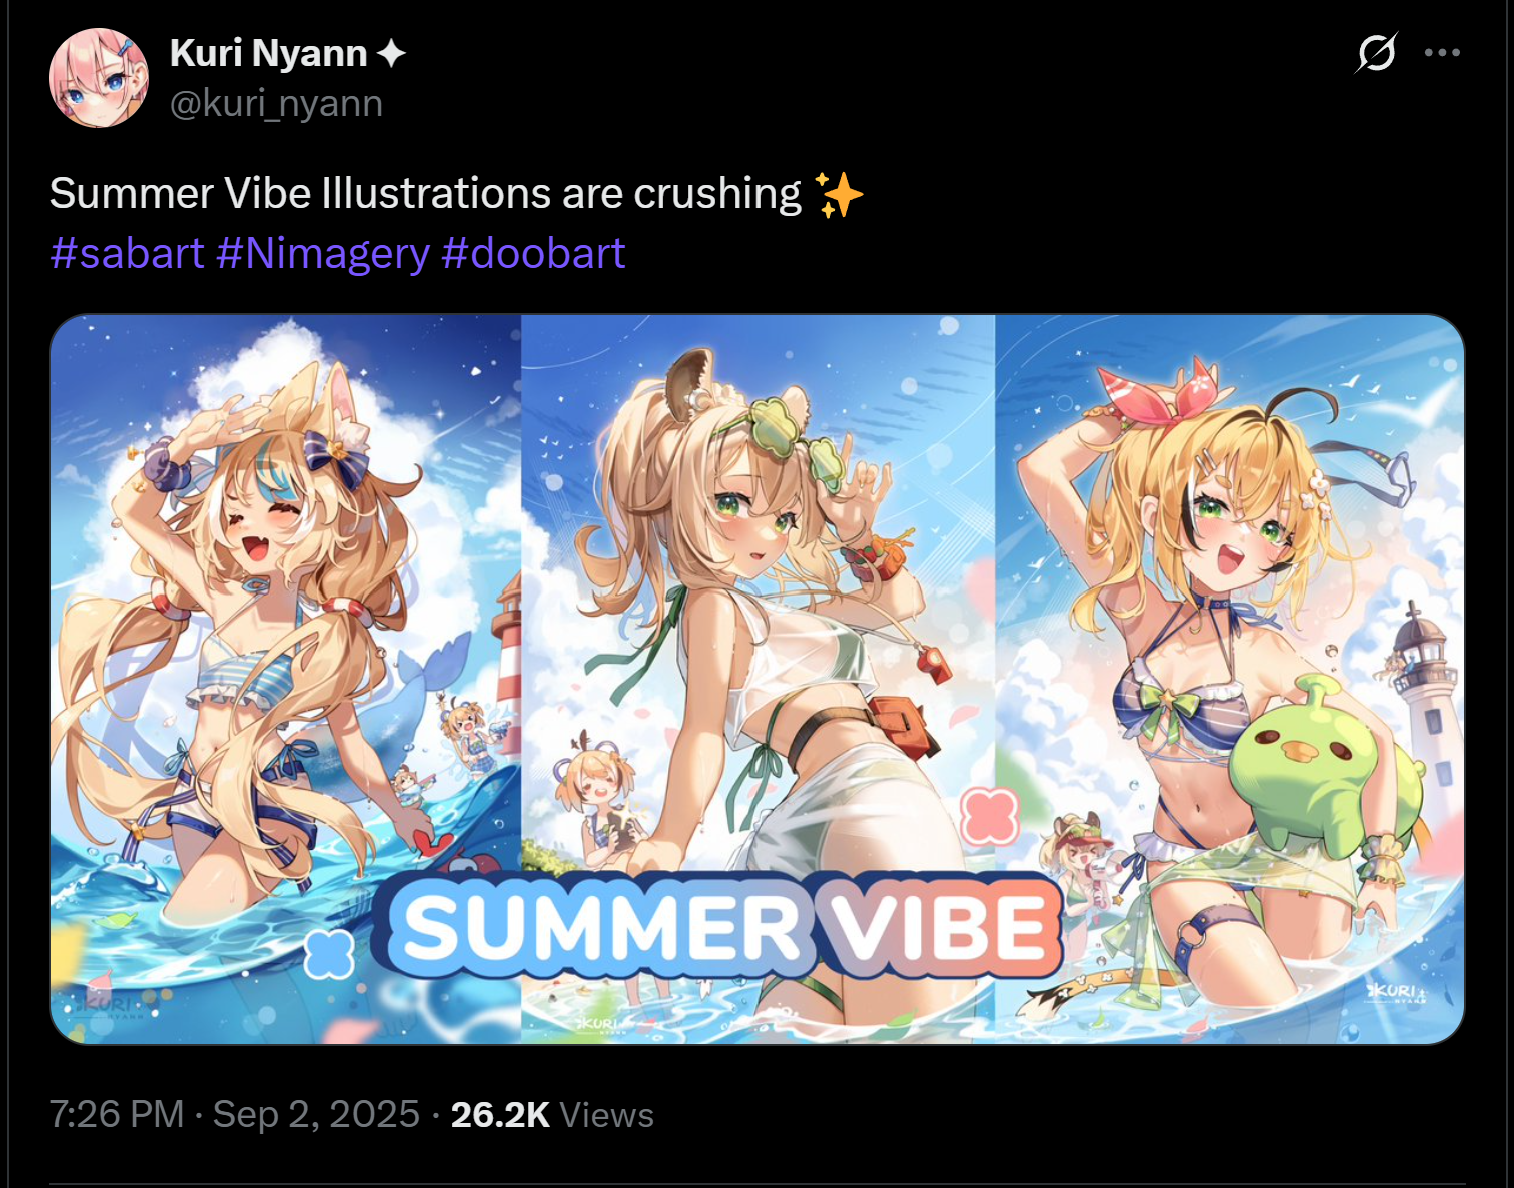Open the three-dot more options menu
The image size is (1514, 1188).
[x=1442, y=52]
